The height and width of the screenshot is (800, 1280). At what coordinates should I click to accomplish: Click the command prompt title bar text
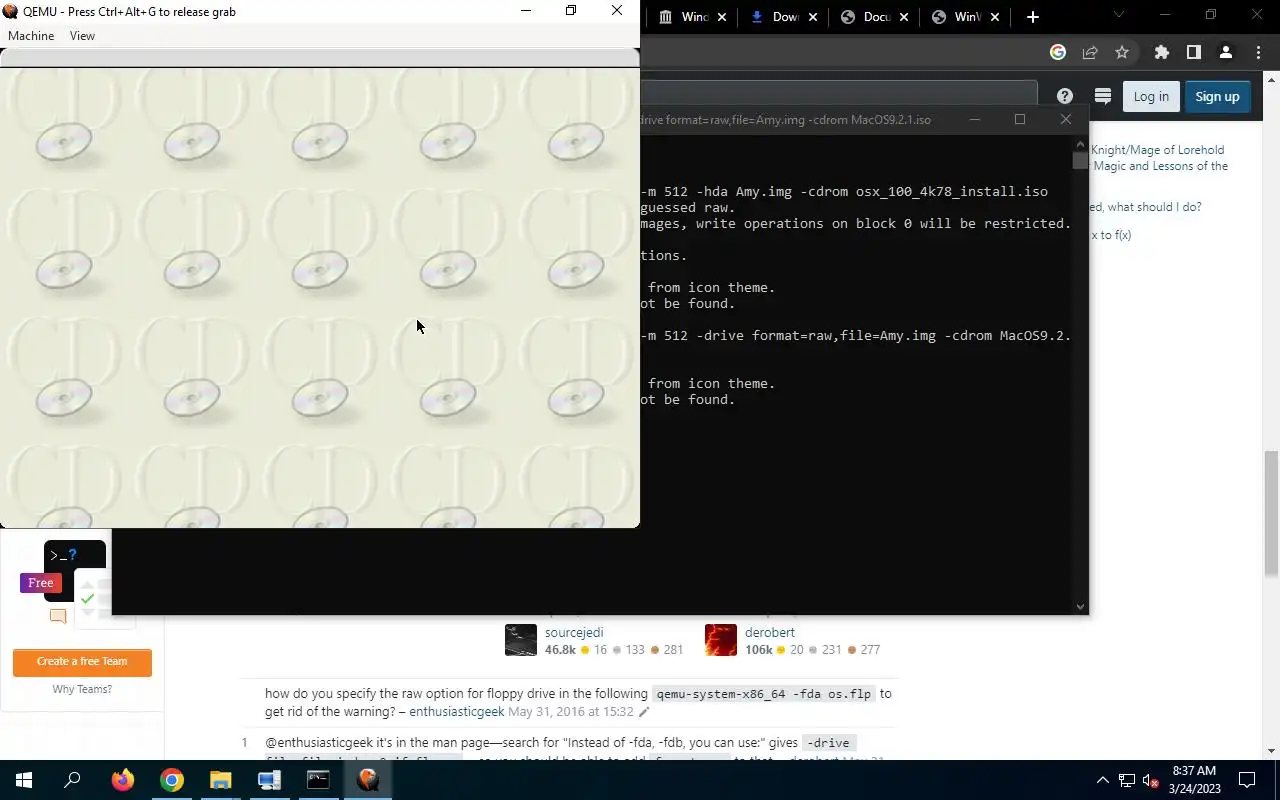[x=785, y=119]
